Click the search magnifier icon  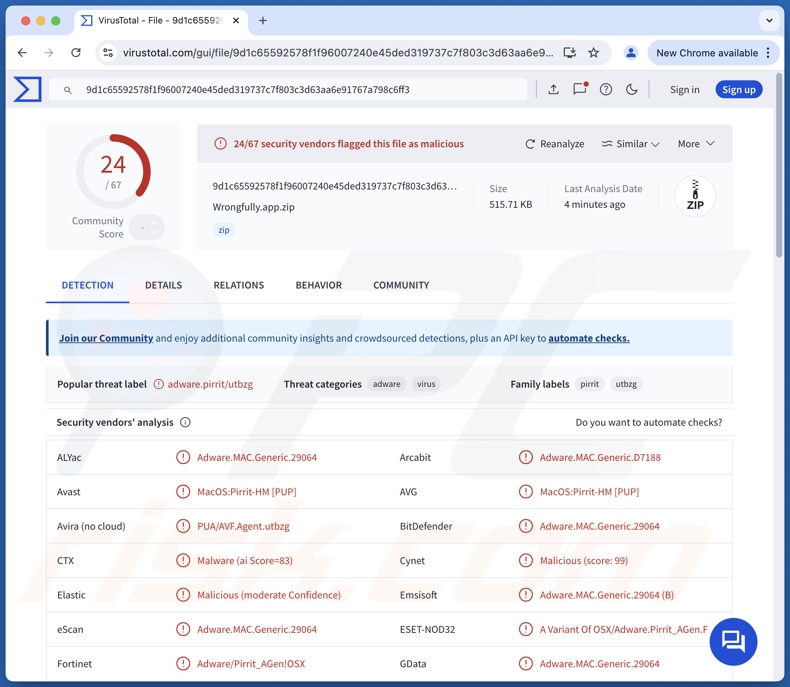pyautogui.click(x=68, y=90)
